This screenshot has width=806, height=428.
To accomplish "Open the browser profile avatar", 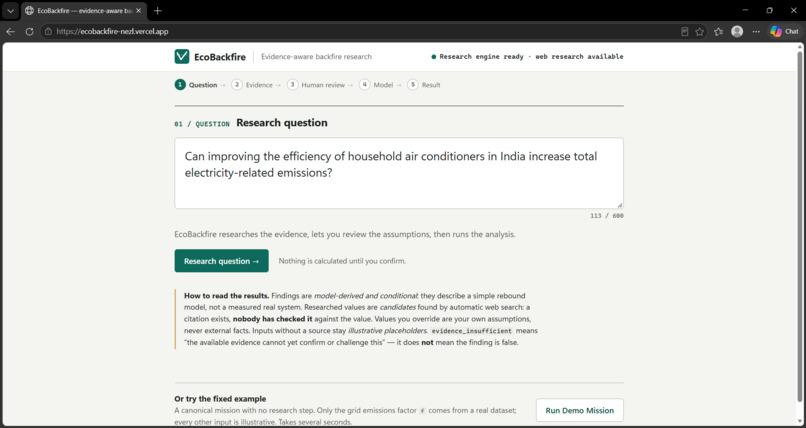I will coord(737,31).
